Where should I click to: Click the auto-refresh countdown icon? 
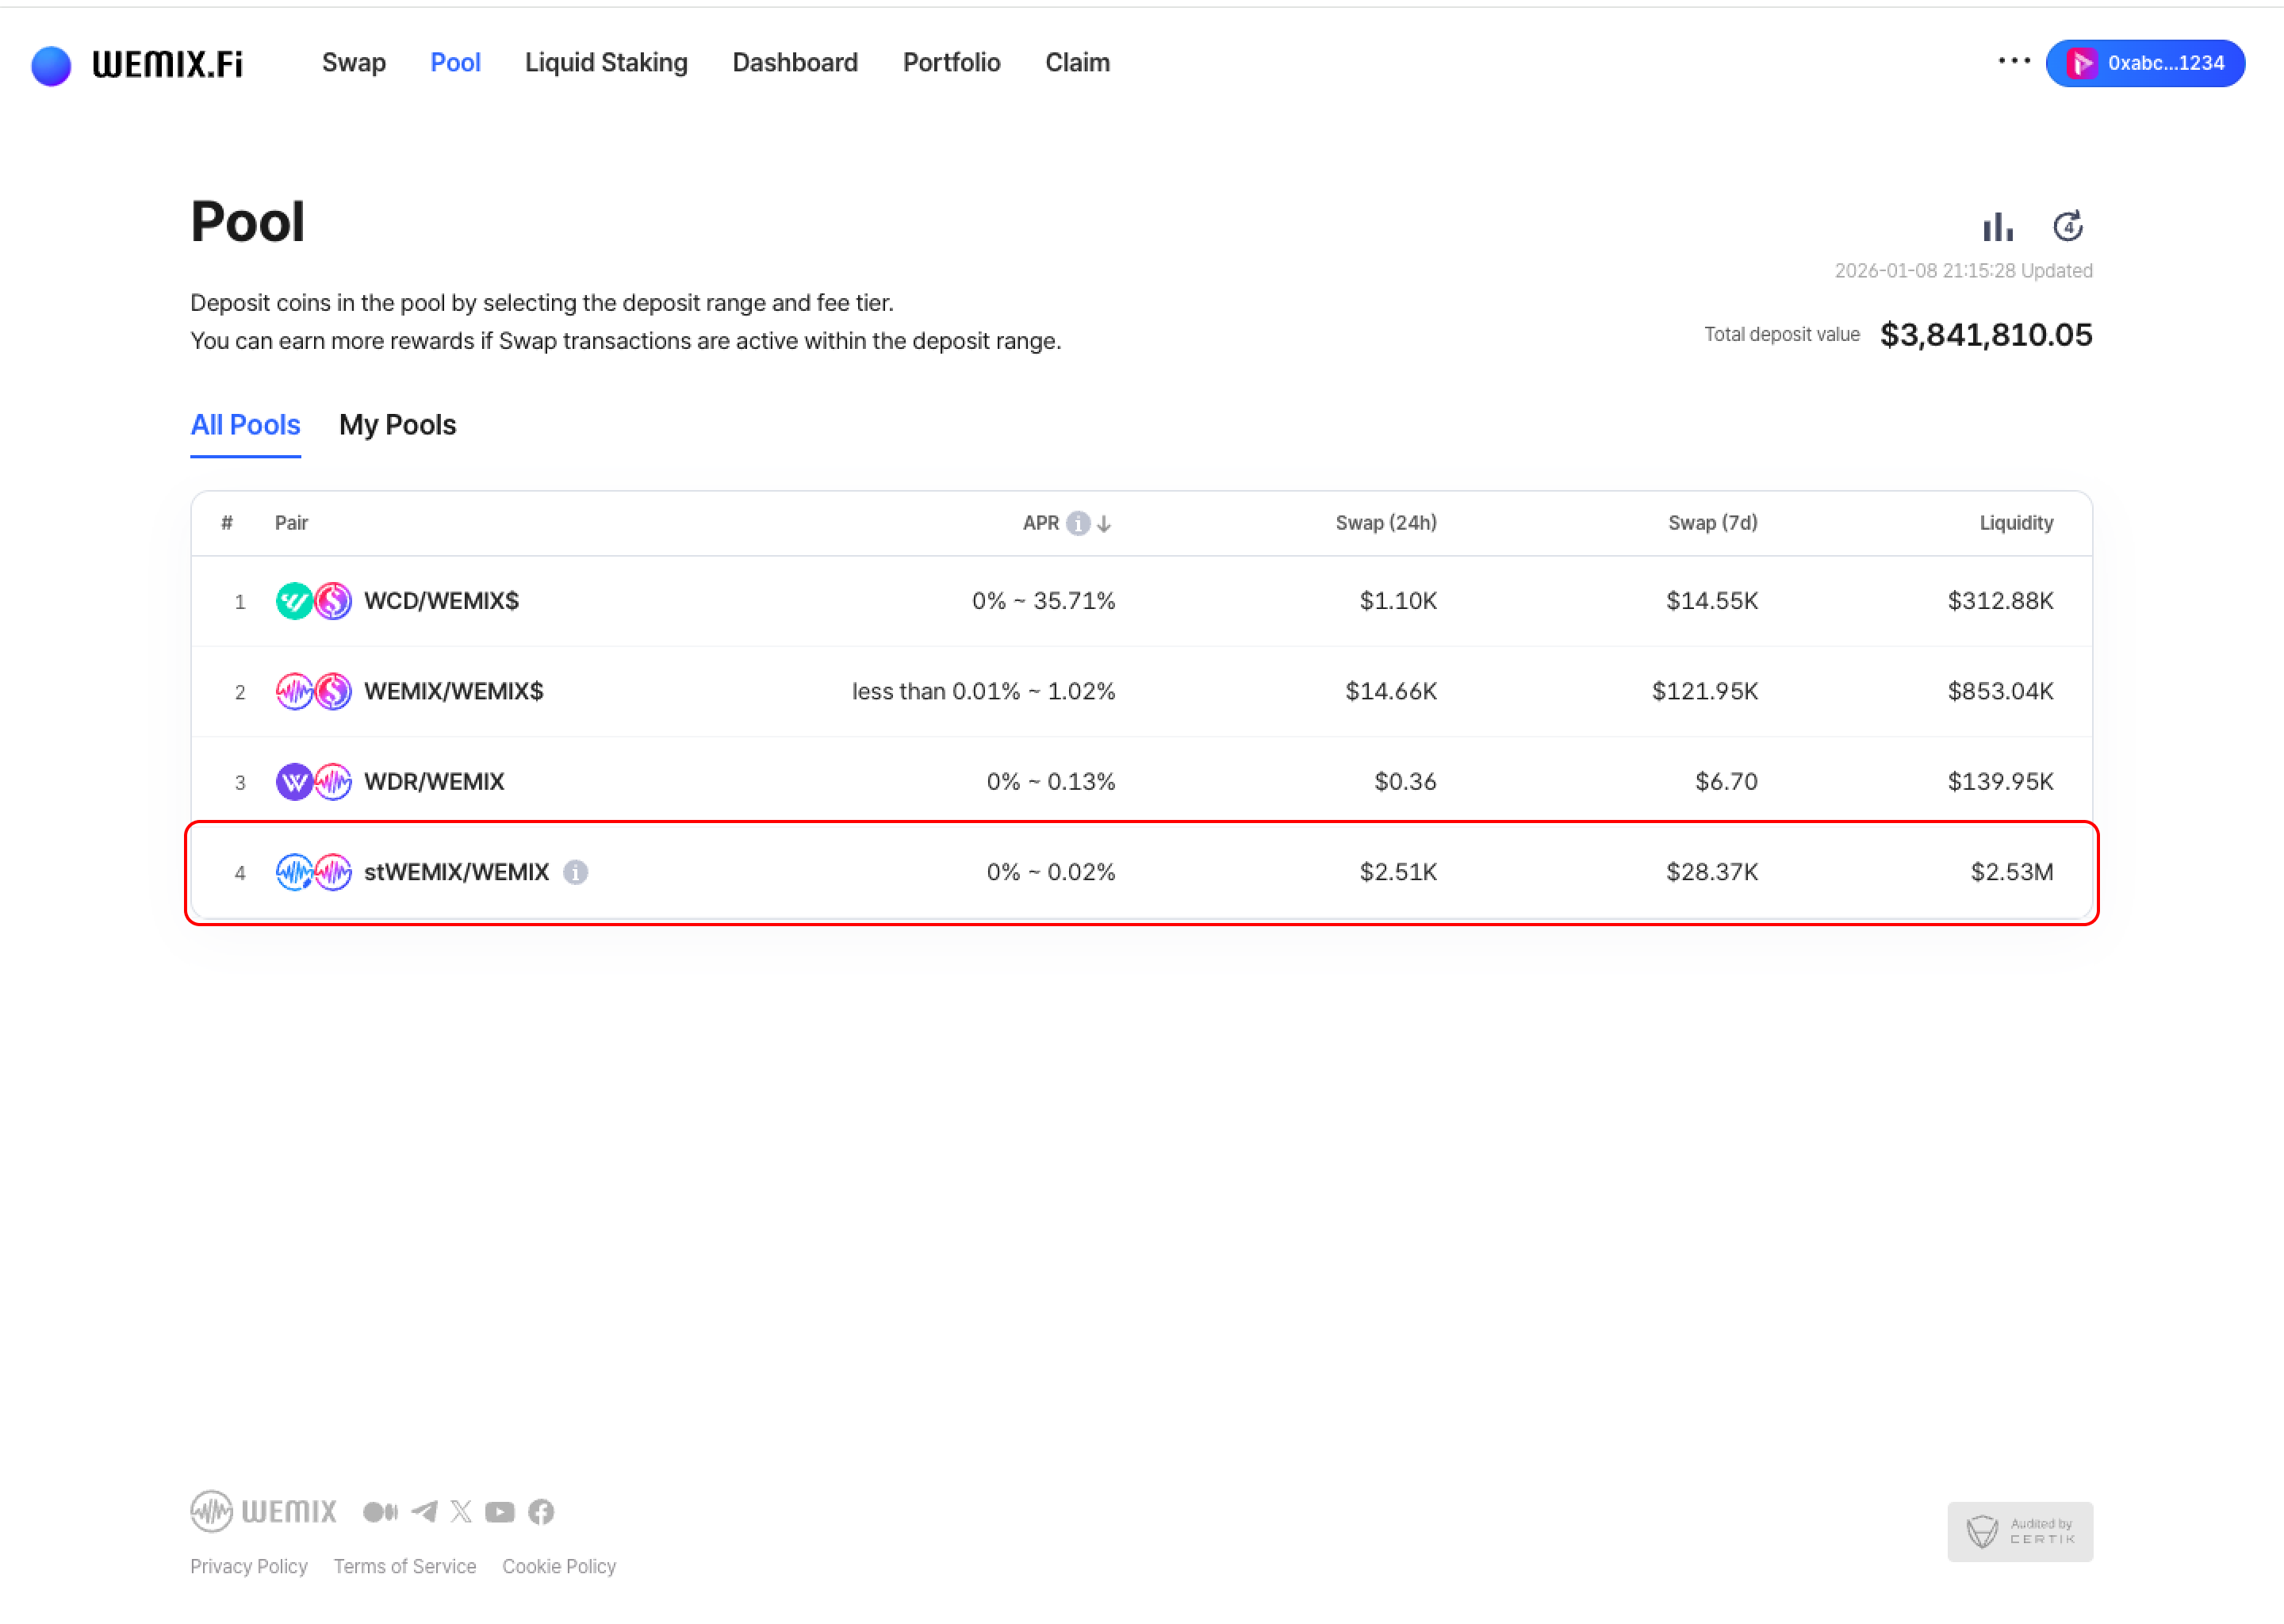[x=2068, y=227]
